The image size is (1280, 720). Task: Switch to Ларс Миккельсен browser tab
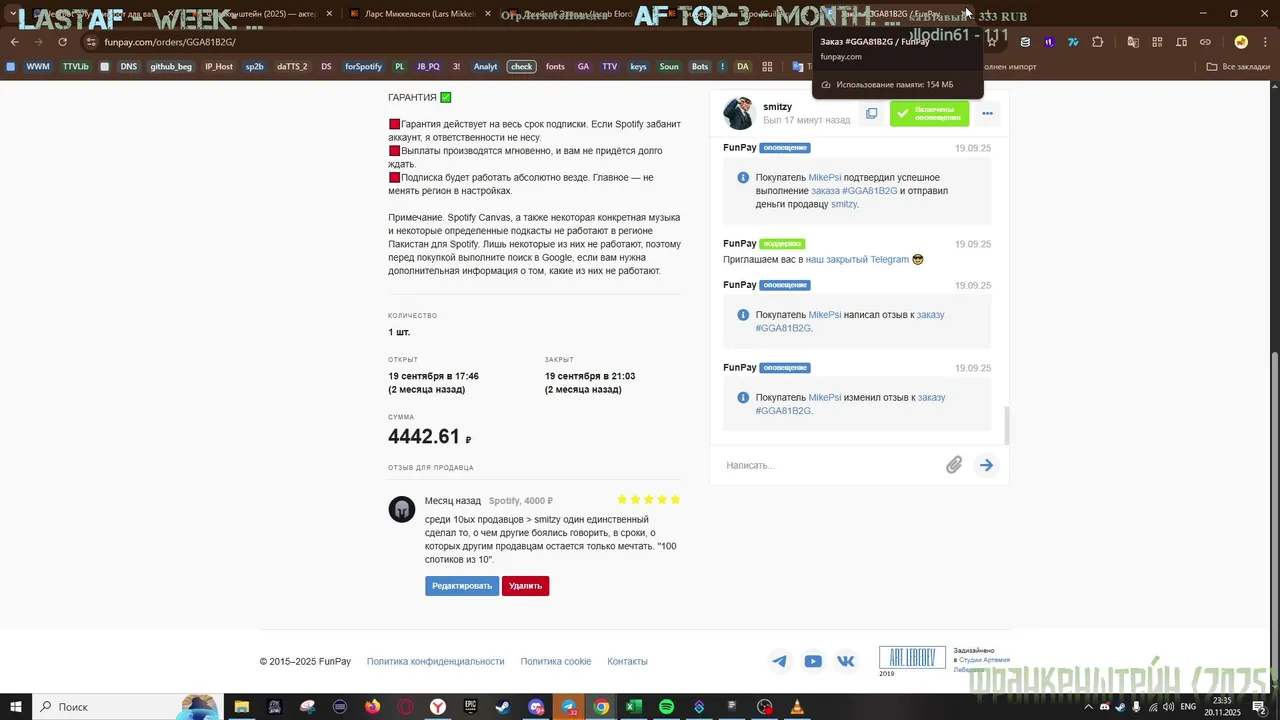tap(412, 14)
